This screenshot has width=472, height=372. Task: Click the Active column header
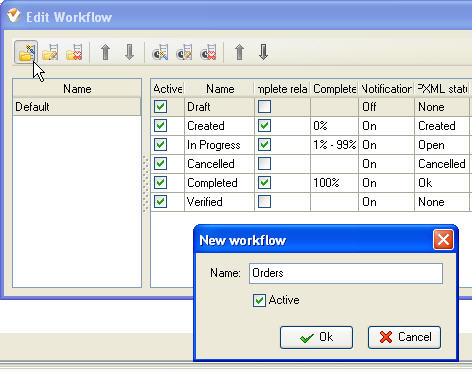coord(168,89)
